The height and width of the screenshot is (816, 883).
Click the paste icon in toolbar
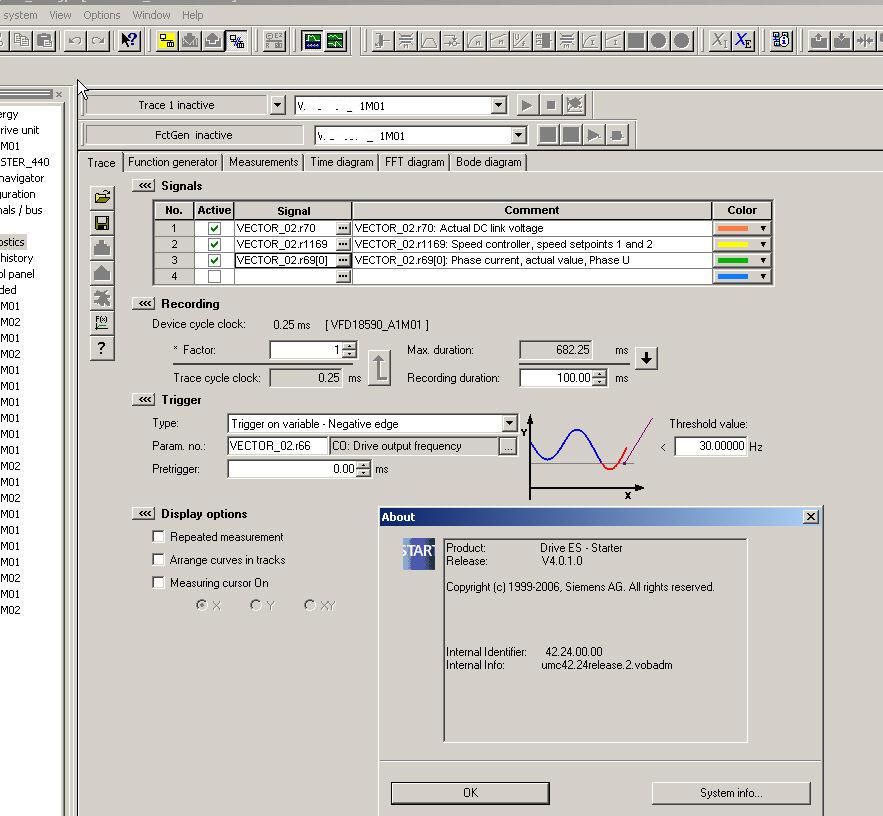tap(44, 41)
